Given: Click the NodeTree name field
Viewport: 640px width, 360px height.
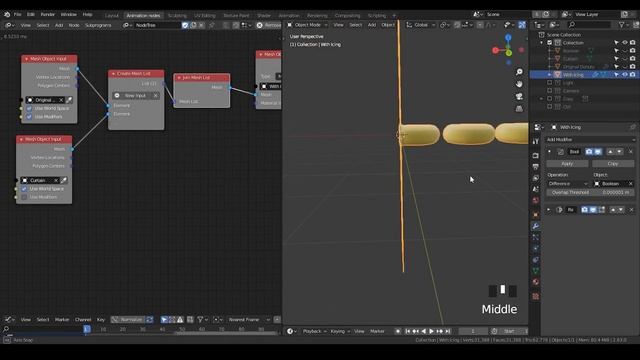Looking at the screenshot, I should point(157,25).
